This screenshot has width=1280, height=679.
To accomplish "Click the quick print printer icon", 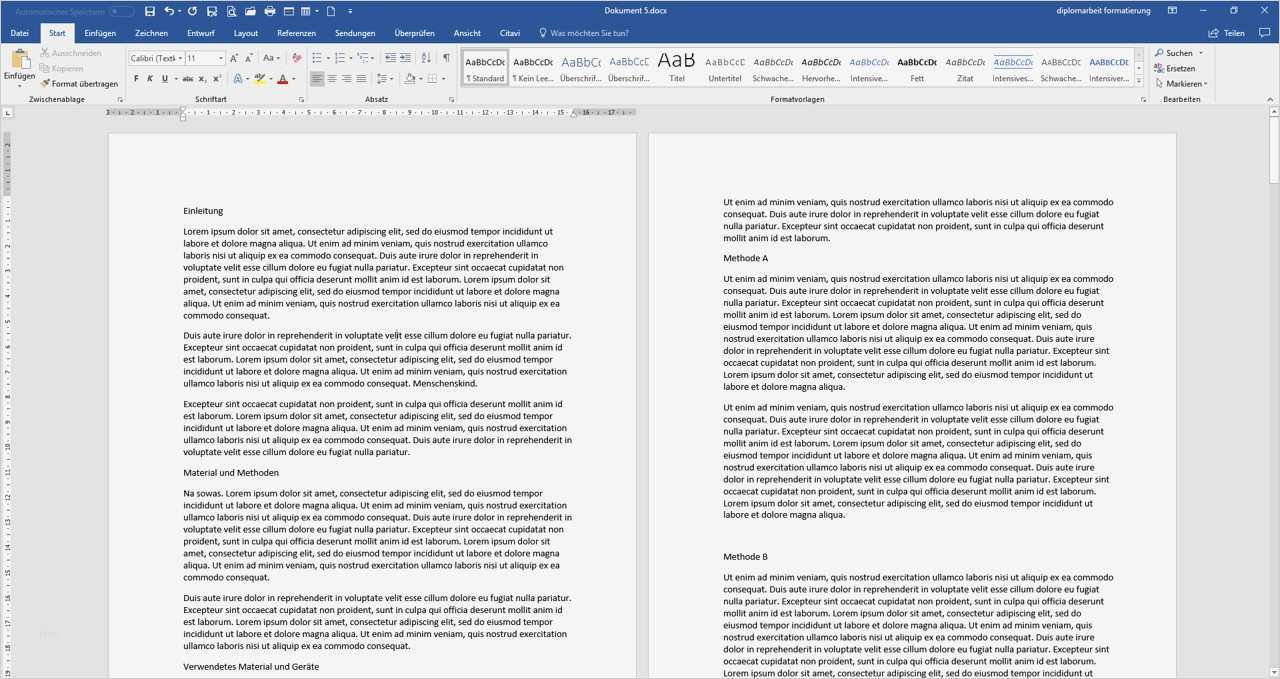I will click(x=270, y=11).
